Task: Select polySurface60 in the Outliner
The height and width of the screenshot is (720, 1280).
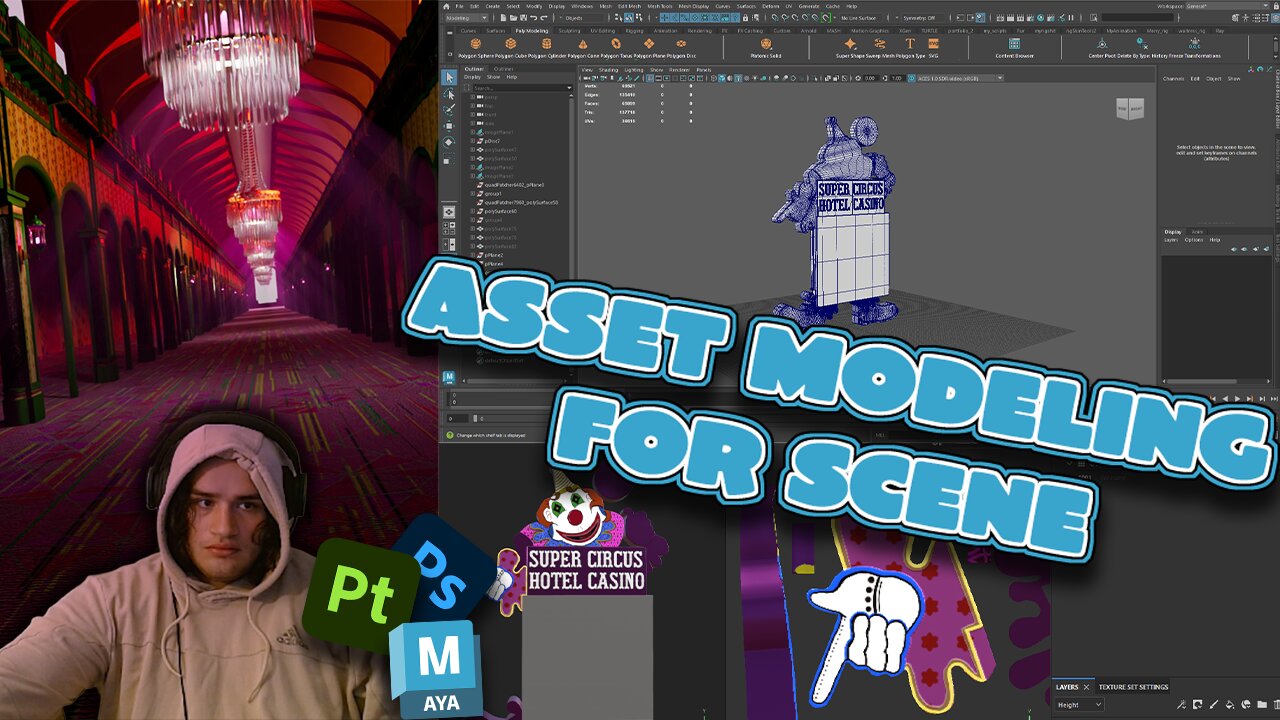Action: pyautogui.click(x=500, y=211)
